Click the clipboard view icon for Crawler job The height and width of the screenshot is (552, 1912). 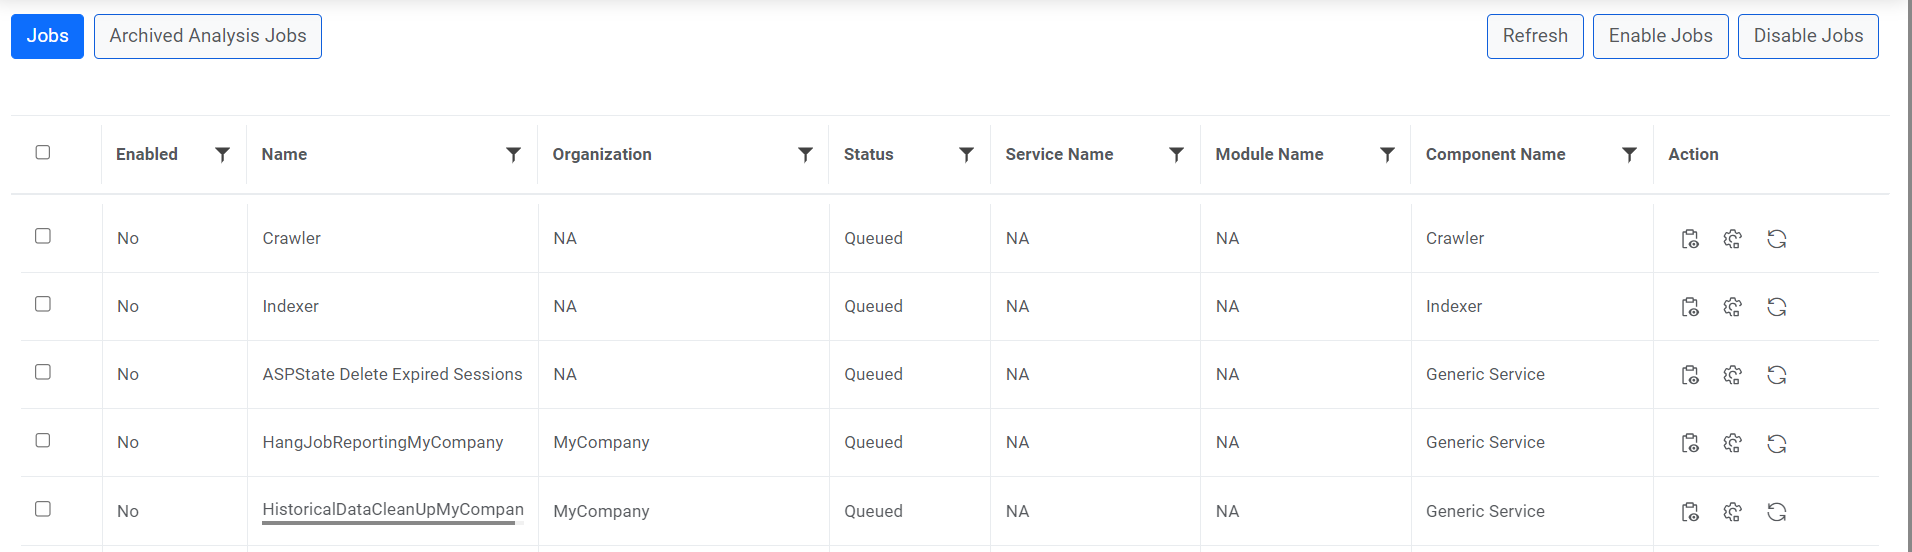click(1690, 239)
